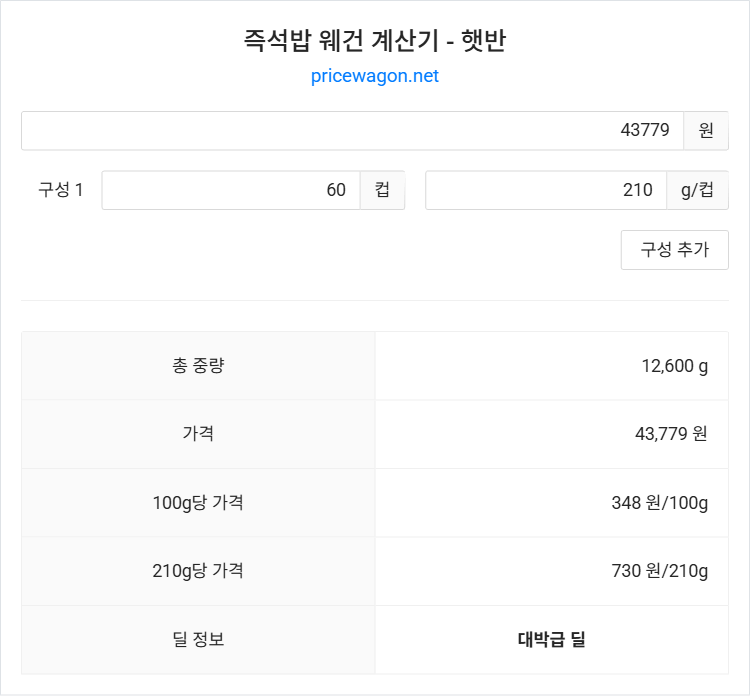Click the 대박급 딜 result text
Viewport: 750px width, 696px height.
point(552,639)
